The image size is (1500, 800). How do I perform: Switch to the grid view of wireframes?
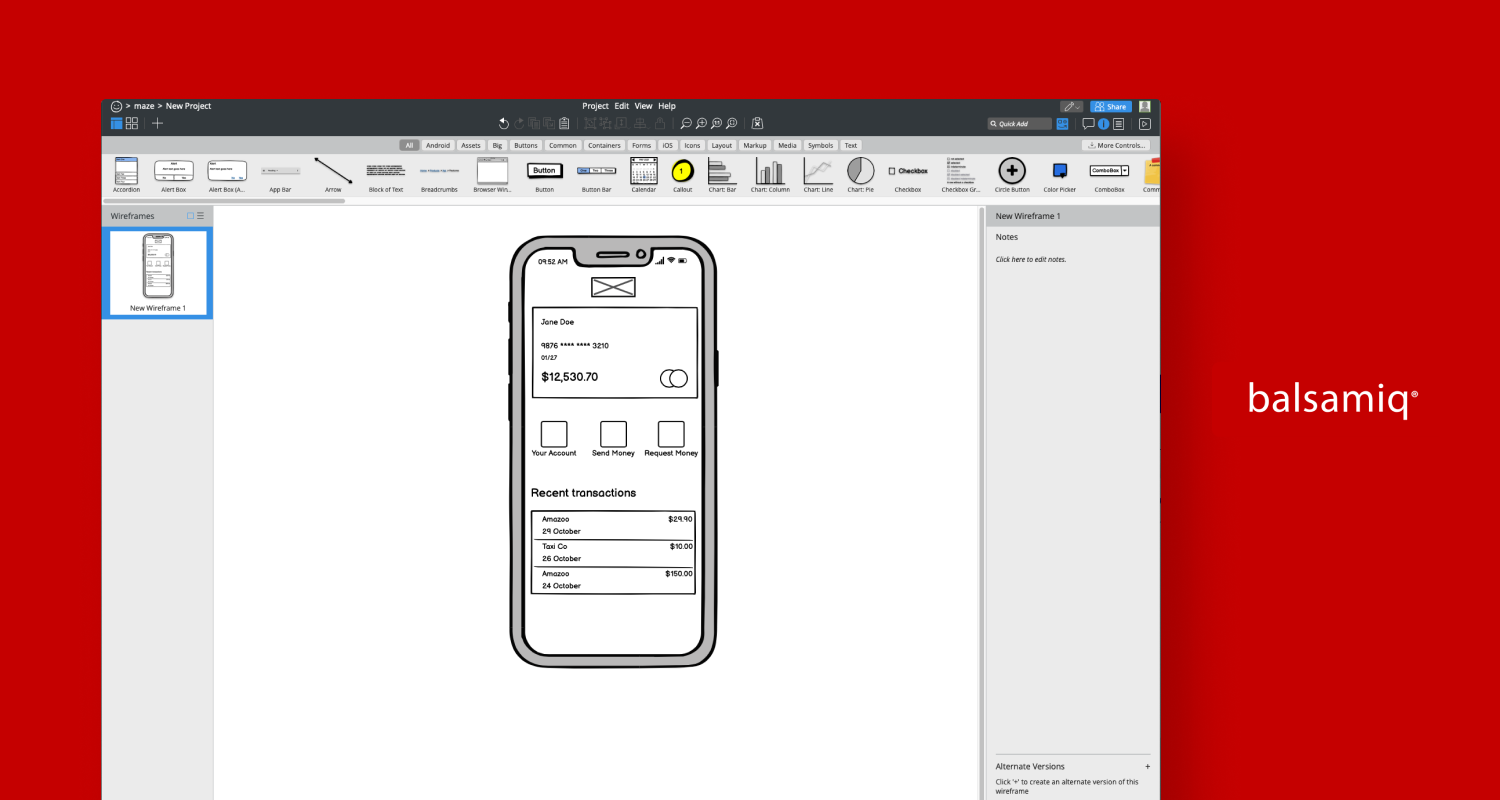point(131,123)
